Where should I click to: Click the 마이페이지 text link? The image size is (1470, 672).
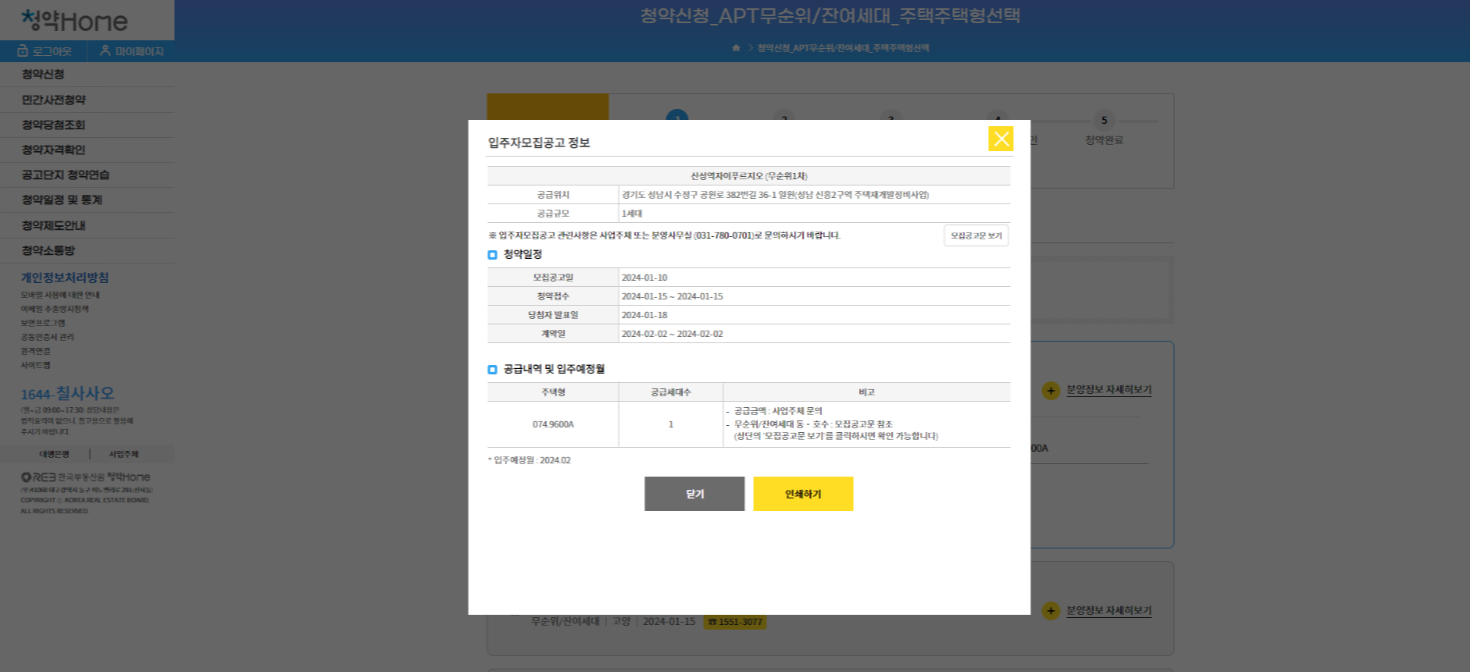[139, 51]
